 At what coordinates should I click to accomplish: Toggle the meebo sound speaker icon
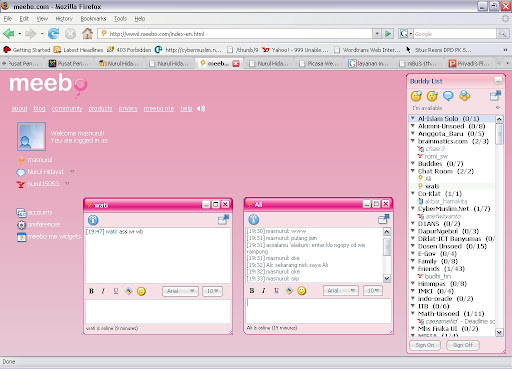tap(201, 109)
